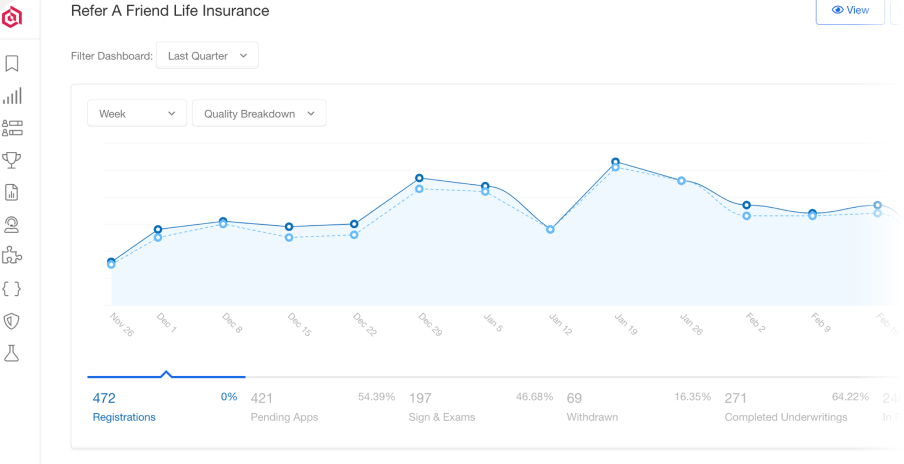Screen dimensions: 904x464
Task: Click the Dec 8 data point
Action: click(223, 222)
